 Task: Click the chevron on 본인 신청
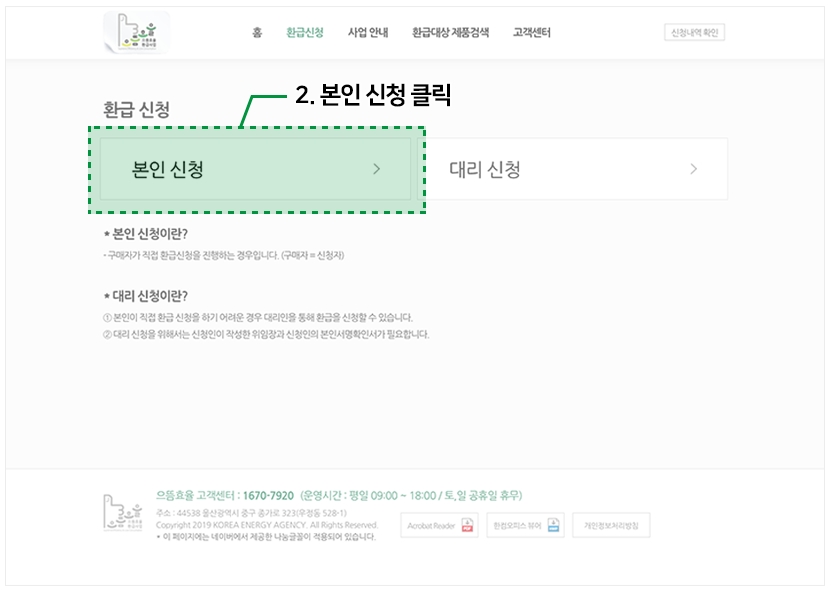pyautogui.click(x=377, y=169)
